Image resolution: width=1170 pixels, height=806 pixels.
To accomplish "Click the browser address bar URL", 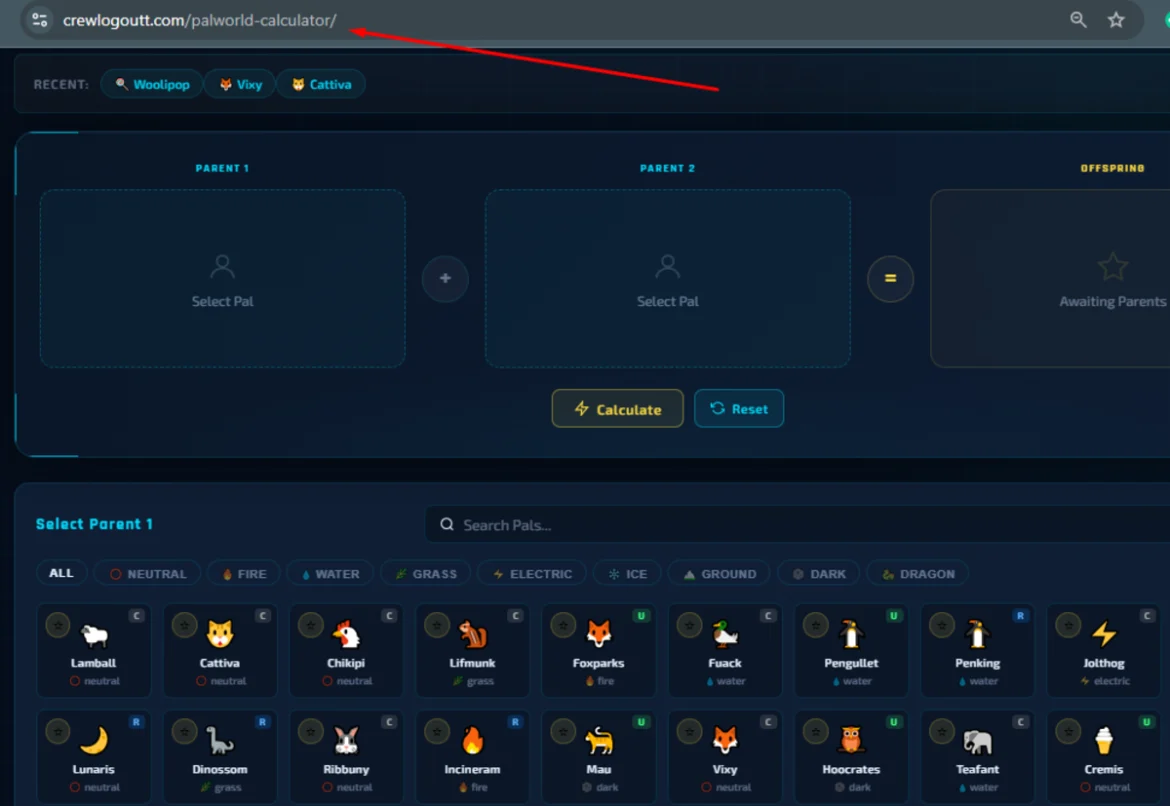I will coord(199,20).
